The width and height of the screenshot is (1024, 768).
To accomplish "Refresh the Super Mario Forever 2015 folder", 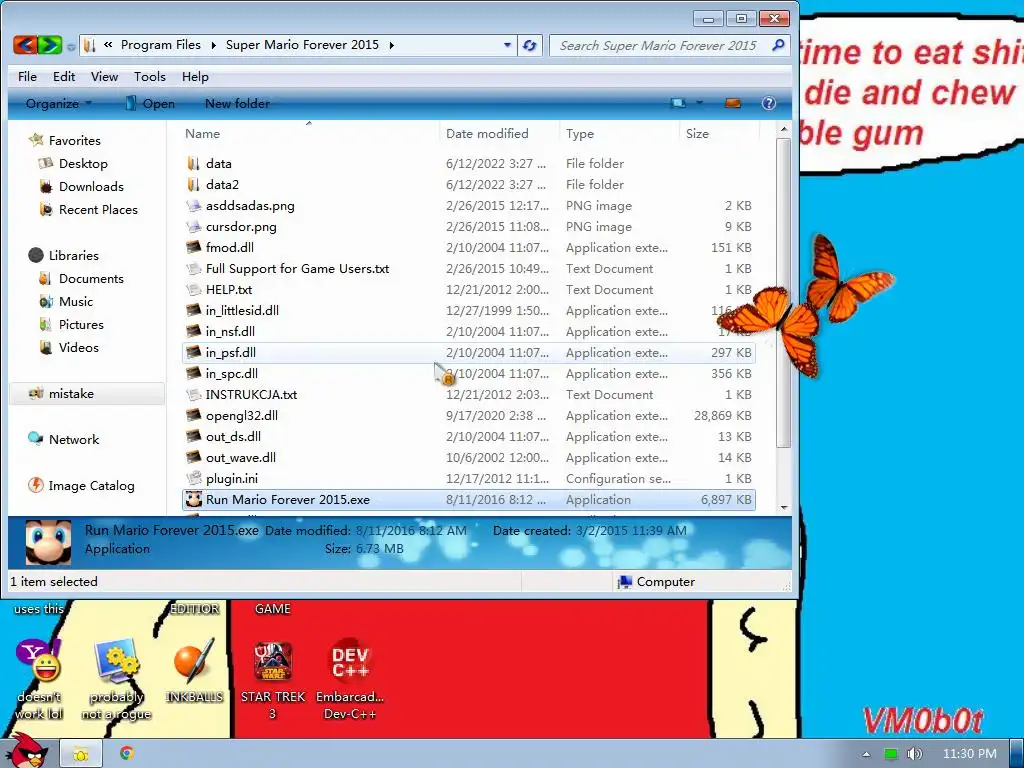I will pyautogui.click(x=530, y=45).
